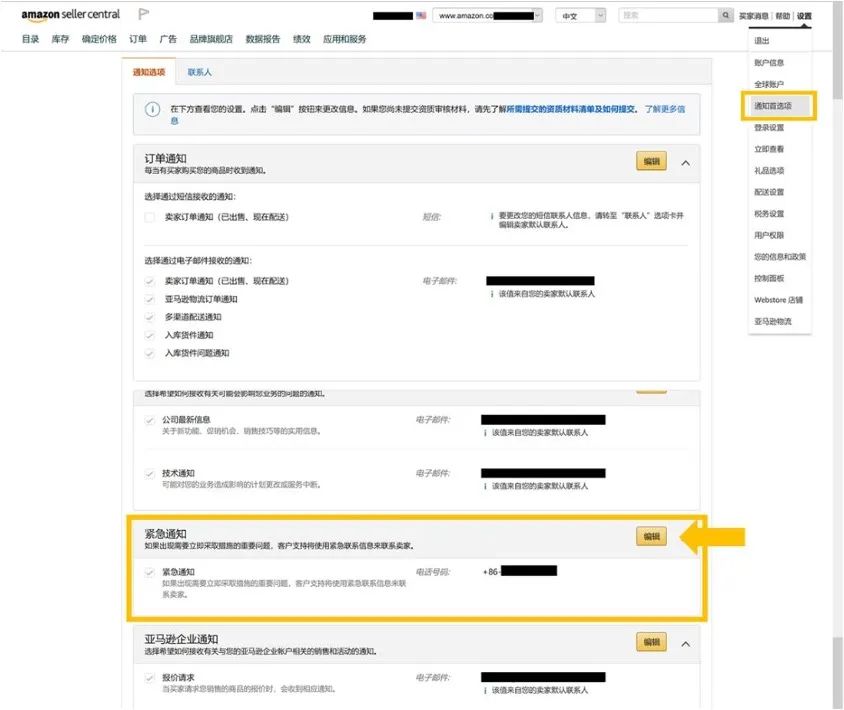
Task: Switch to the 联系人 tab
Action: pyautogui.click(x=200, y=72)
